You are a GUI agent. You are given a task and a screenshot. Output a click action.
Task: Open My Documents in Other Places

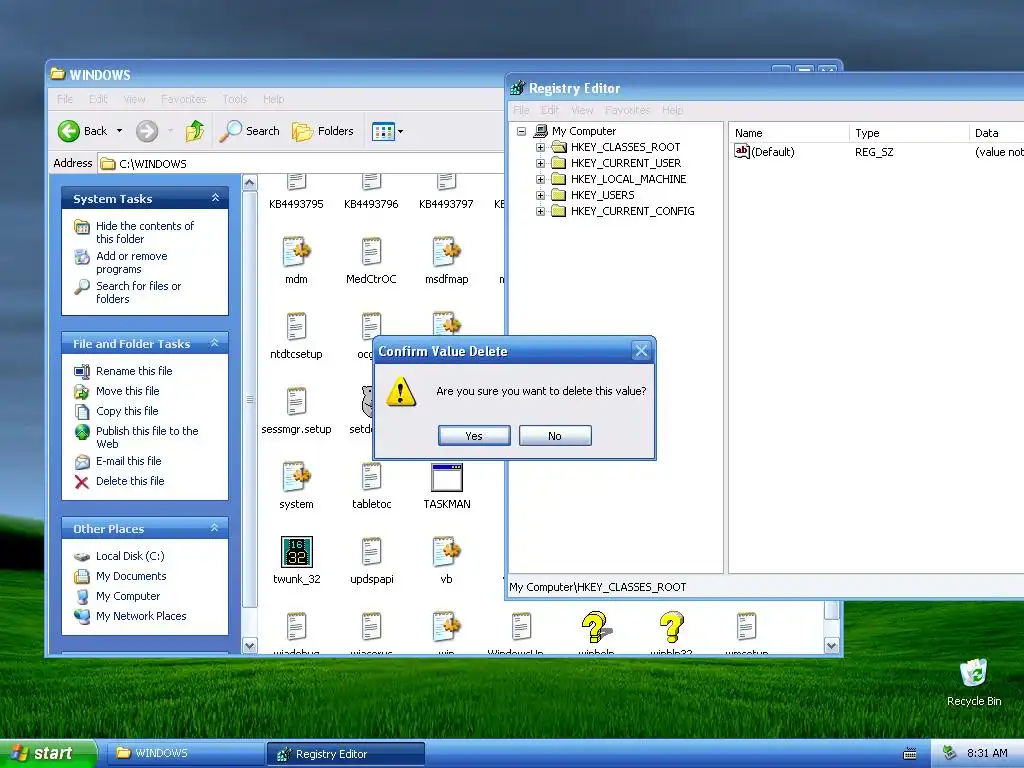click(x=131, y=576)
